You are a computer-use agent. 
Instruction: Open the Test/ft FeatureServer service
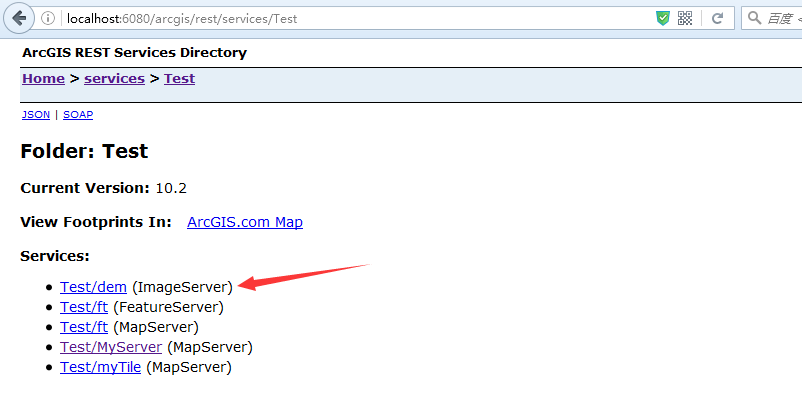[x=84, y=307]
